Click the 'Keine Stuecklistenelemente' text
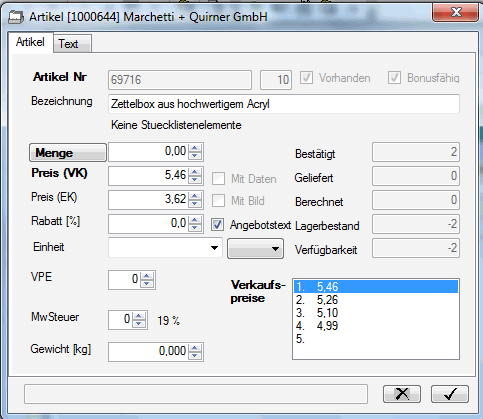Viewport: 483px width, 419px height. click(176, 125)
